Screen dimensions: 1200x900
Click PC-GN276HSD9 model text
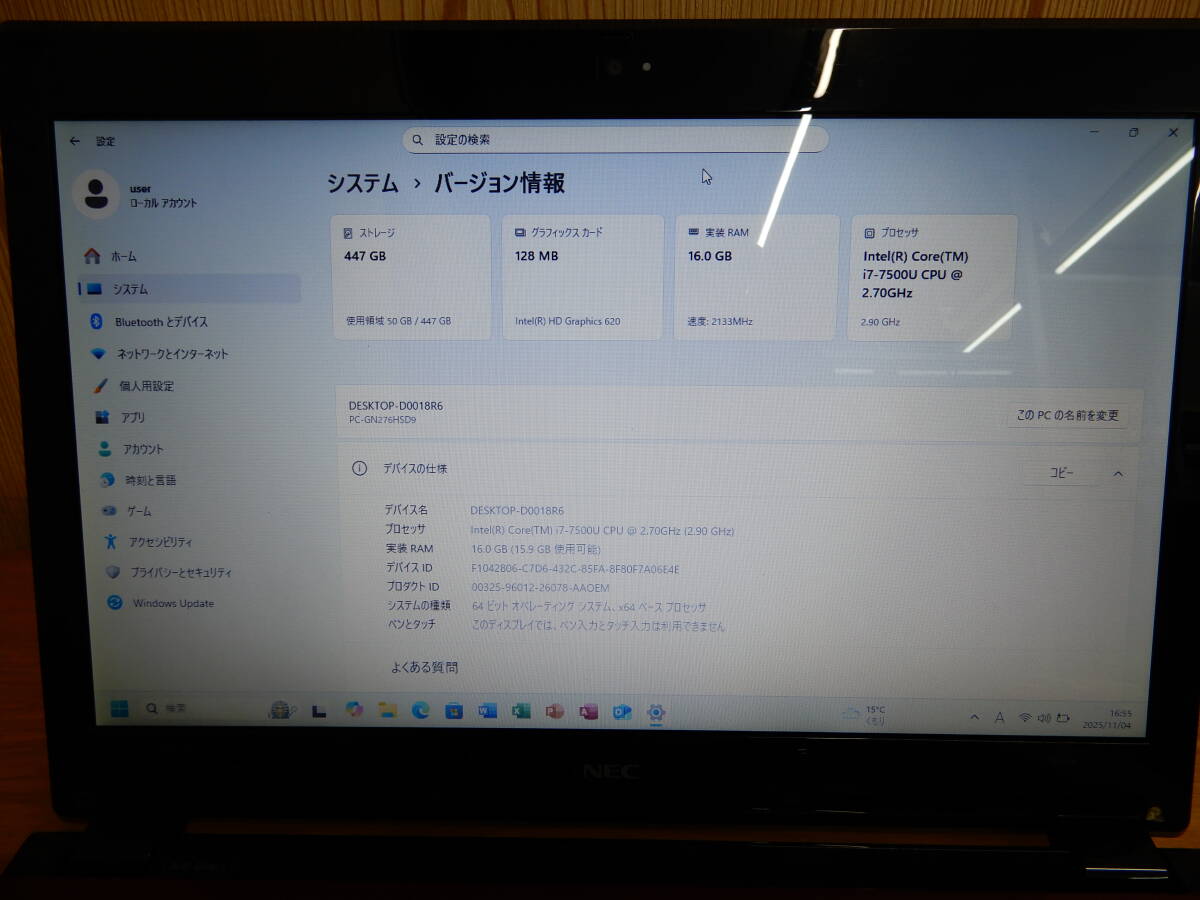(x=382, y=420)
